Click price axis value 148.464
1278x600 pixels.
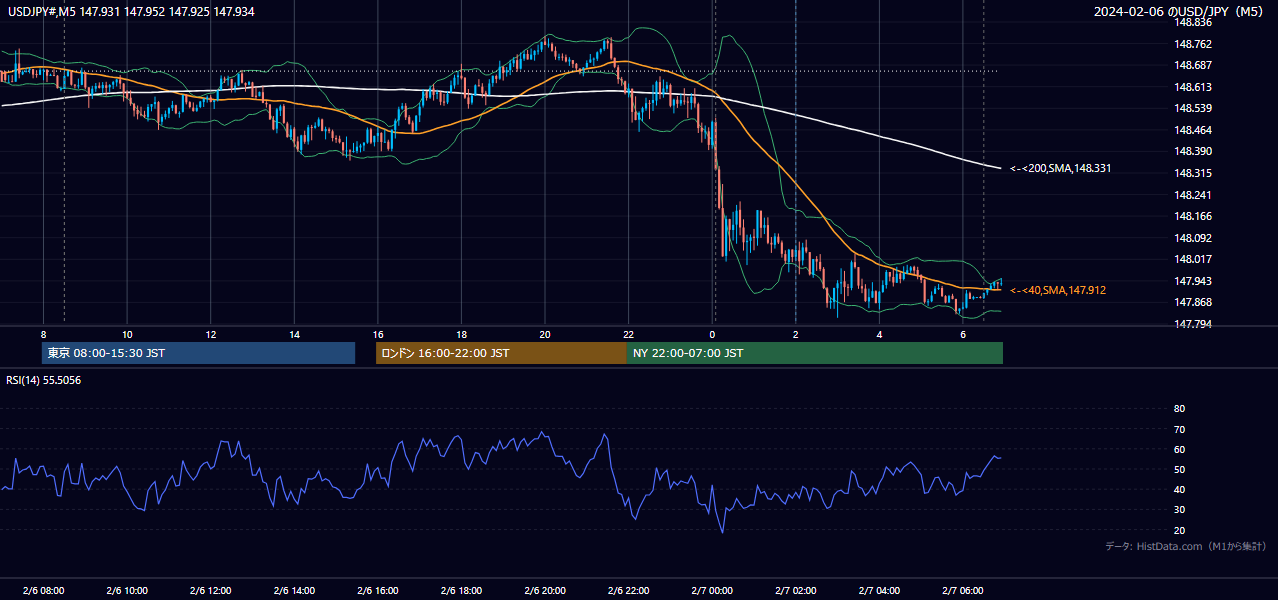pos(1192,130)
